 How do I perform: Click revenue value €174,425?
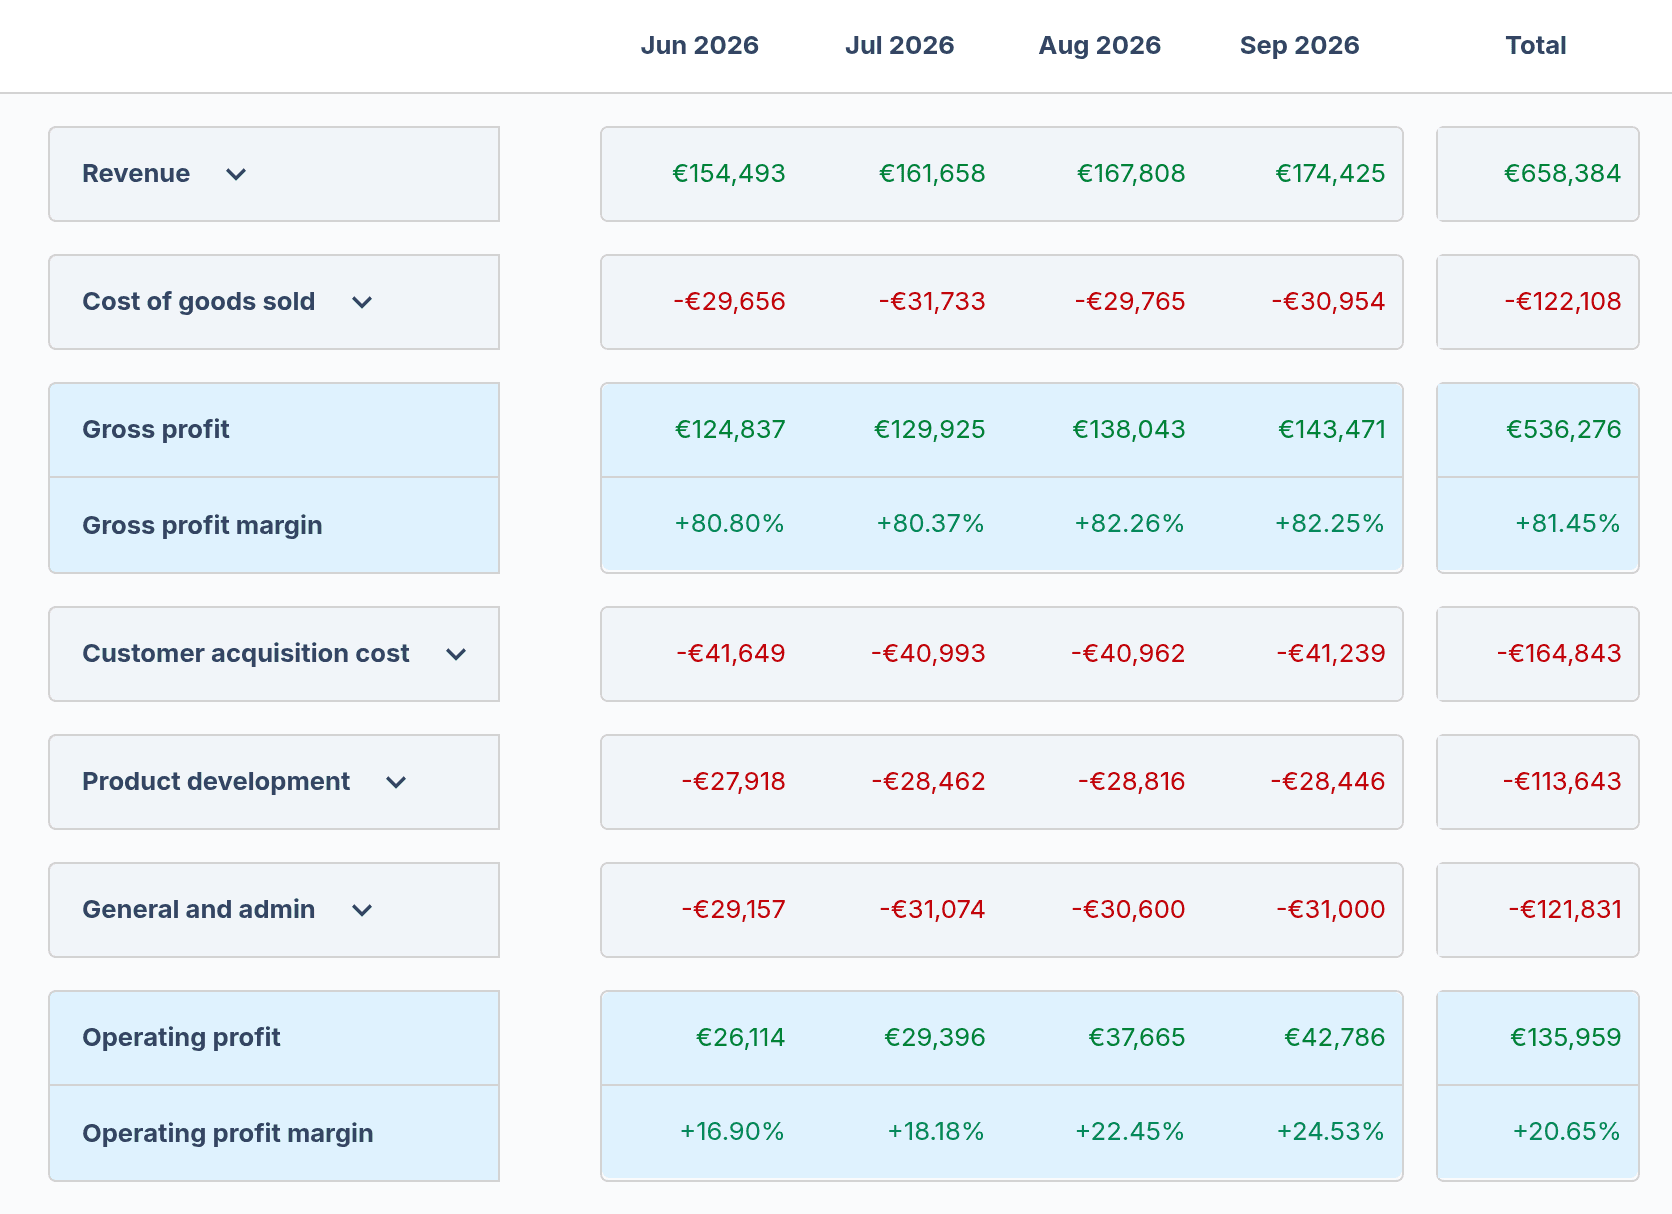point(1330,173)
